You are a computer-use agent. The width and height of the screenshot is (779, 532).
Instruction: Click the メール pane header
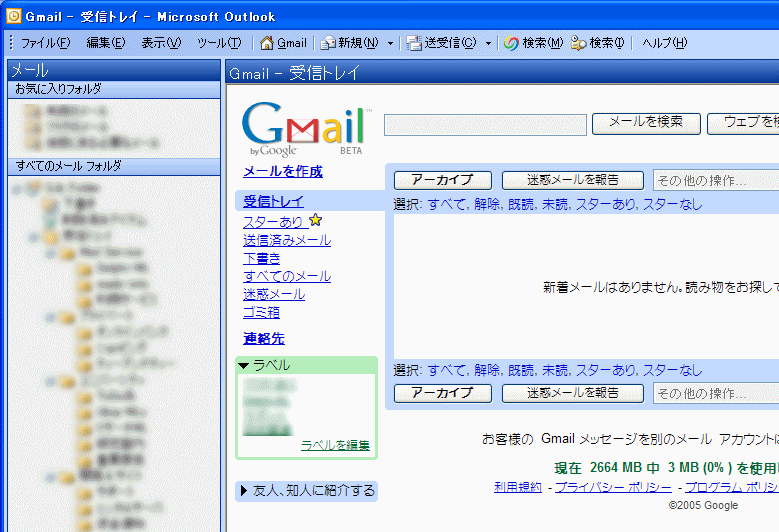coord(114,71)
